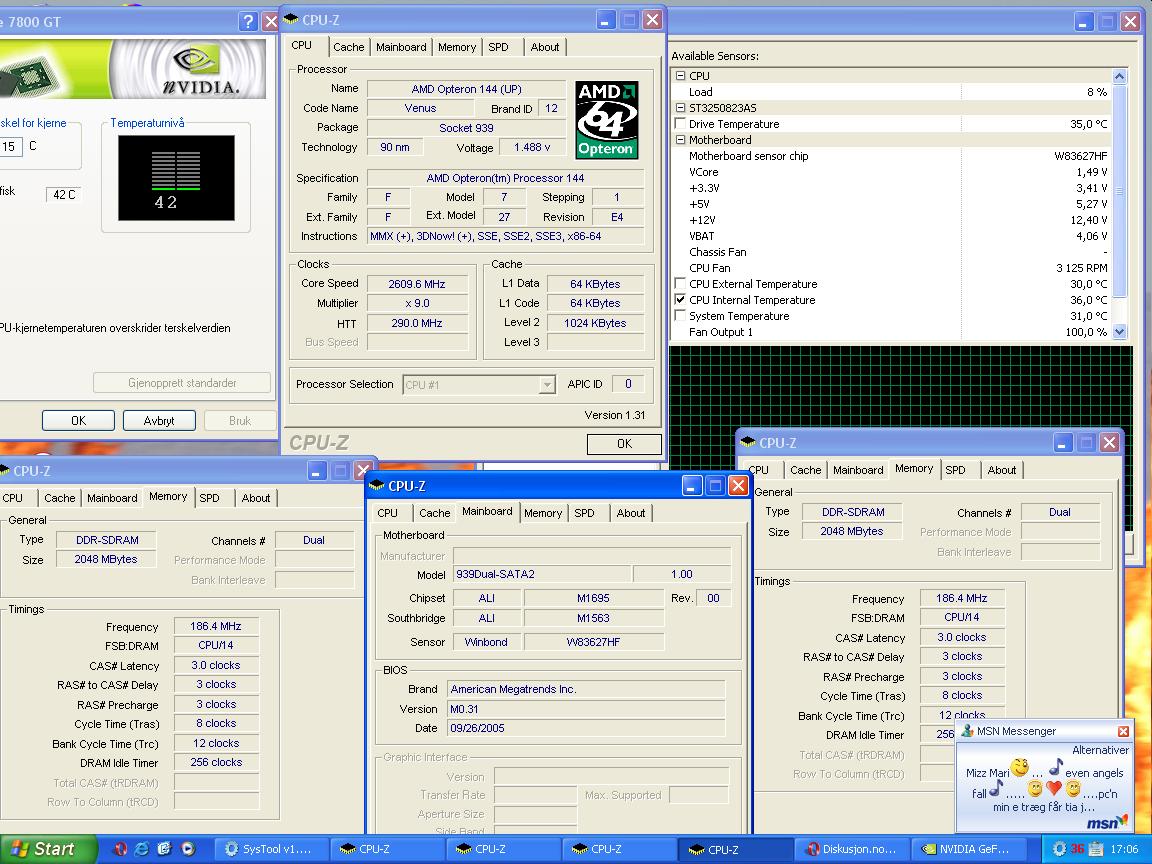Viewport: 1152px width, 864px height.
Task: Click the msn butterfly logo in popup
Action: (1107, 822)
